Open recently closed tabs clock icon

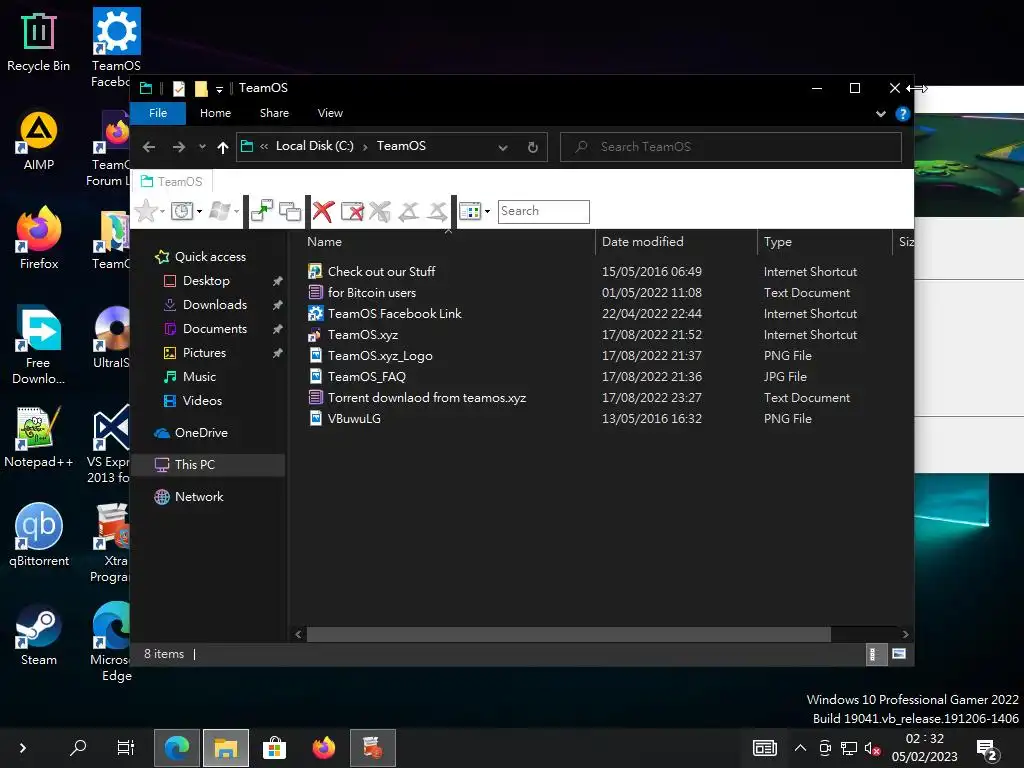(182, 211)
